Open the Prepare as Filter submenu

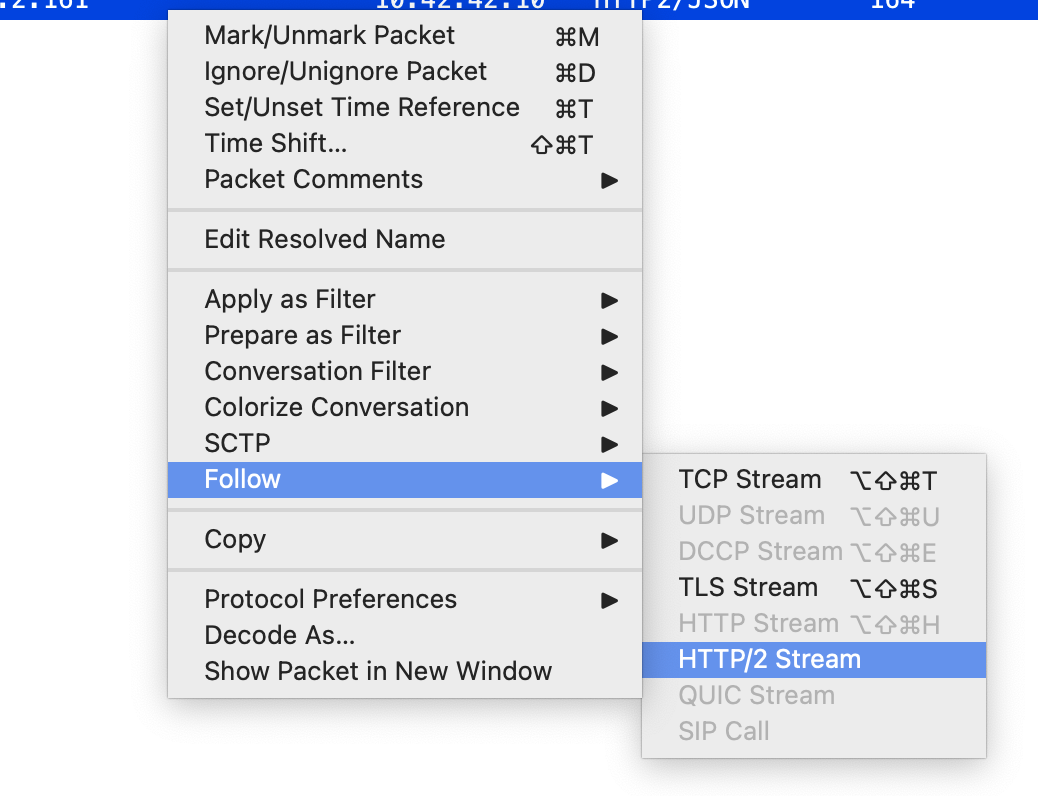click(302, 336)
